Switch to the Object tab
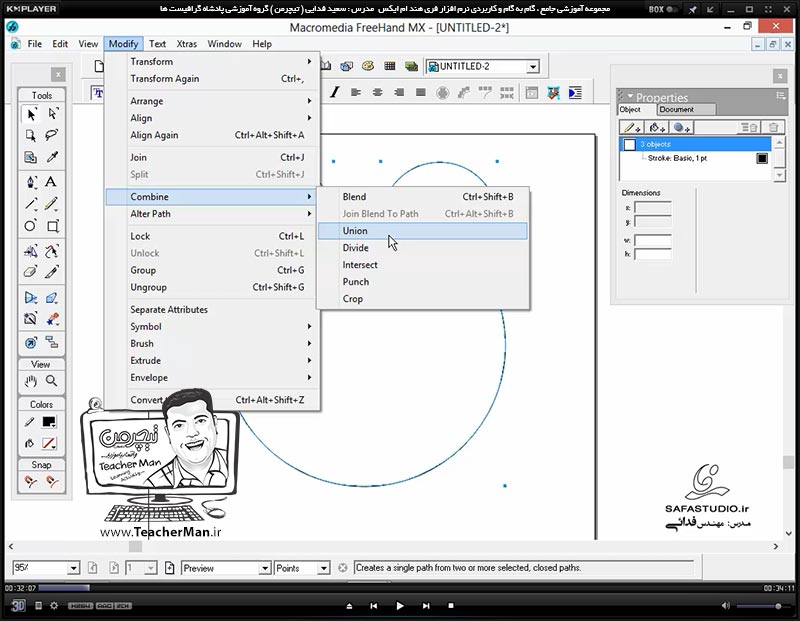 636,110
